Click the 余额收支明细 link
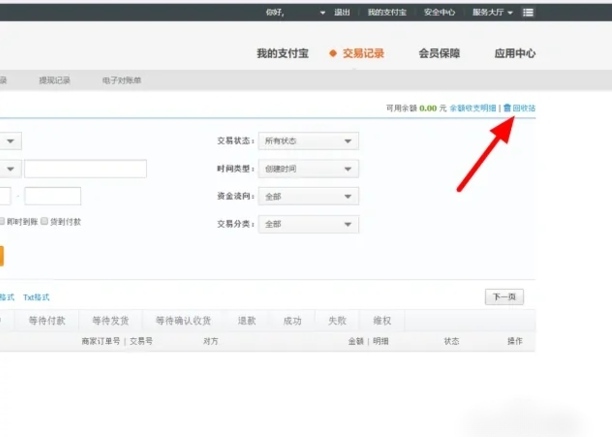 tap(472, 107)
